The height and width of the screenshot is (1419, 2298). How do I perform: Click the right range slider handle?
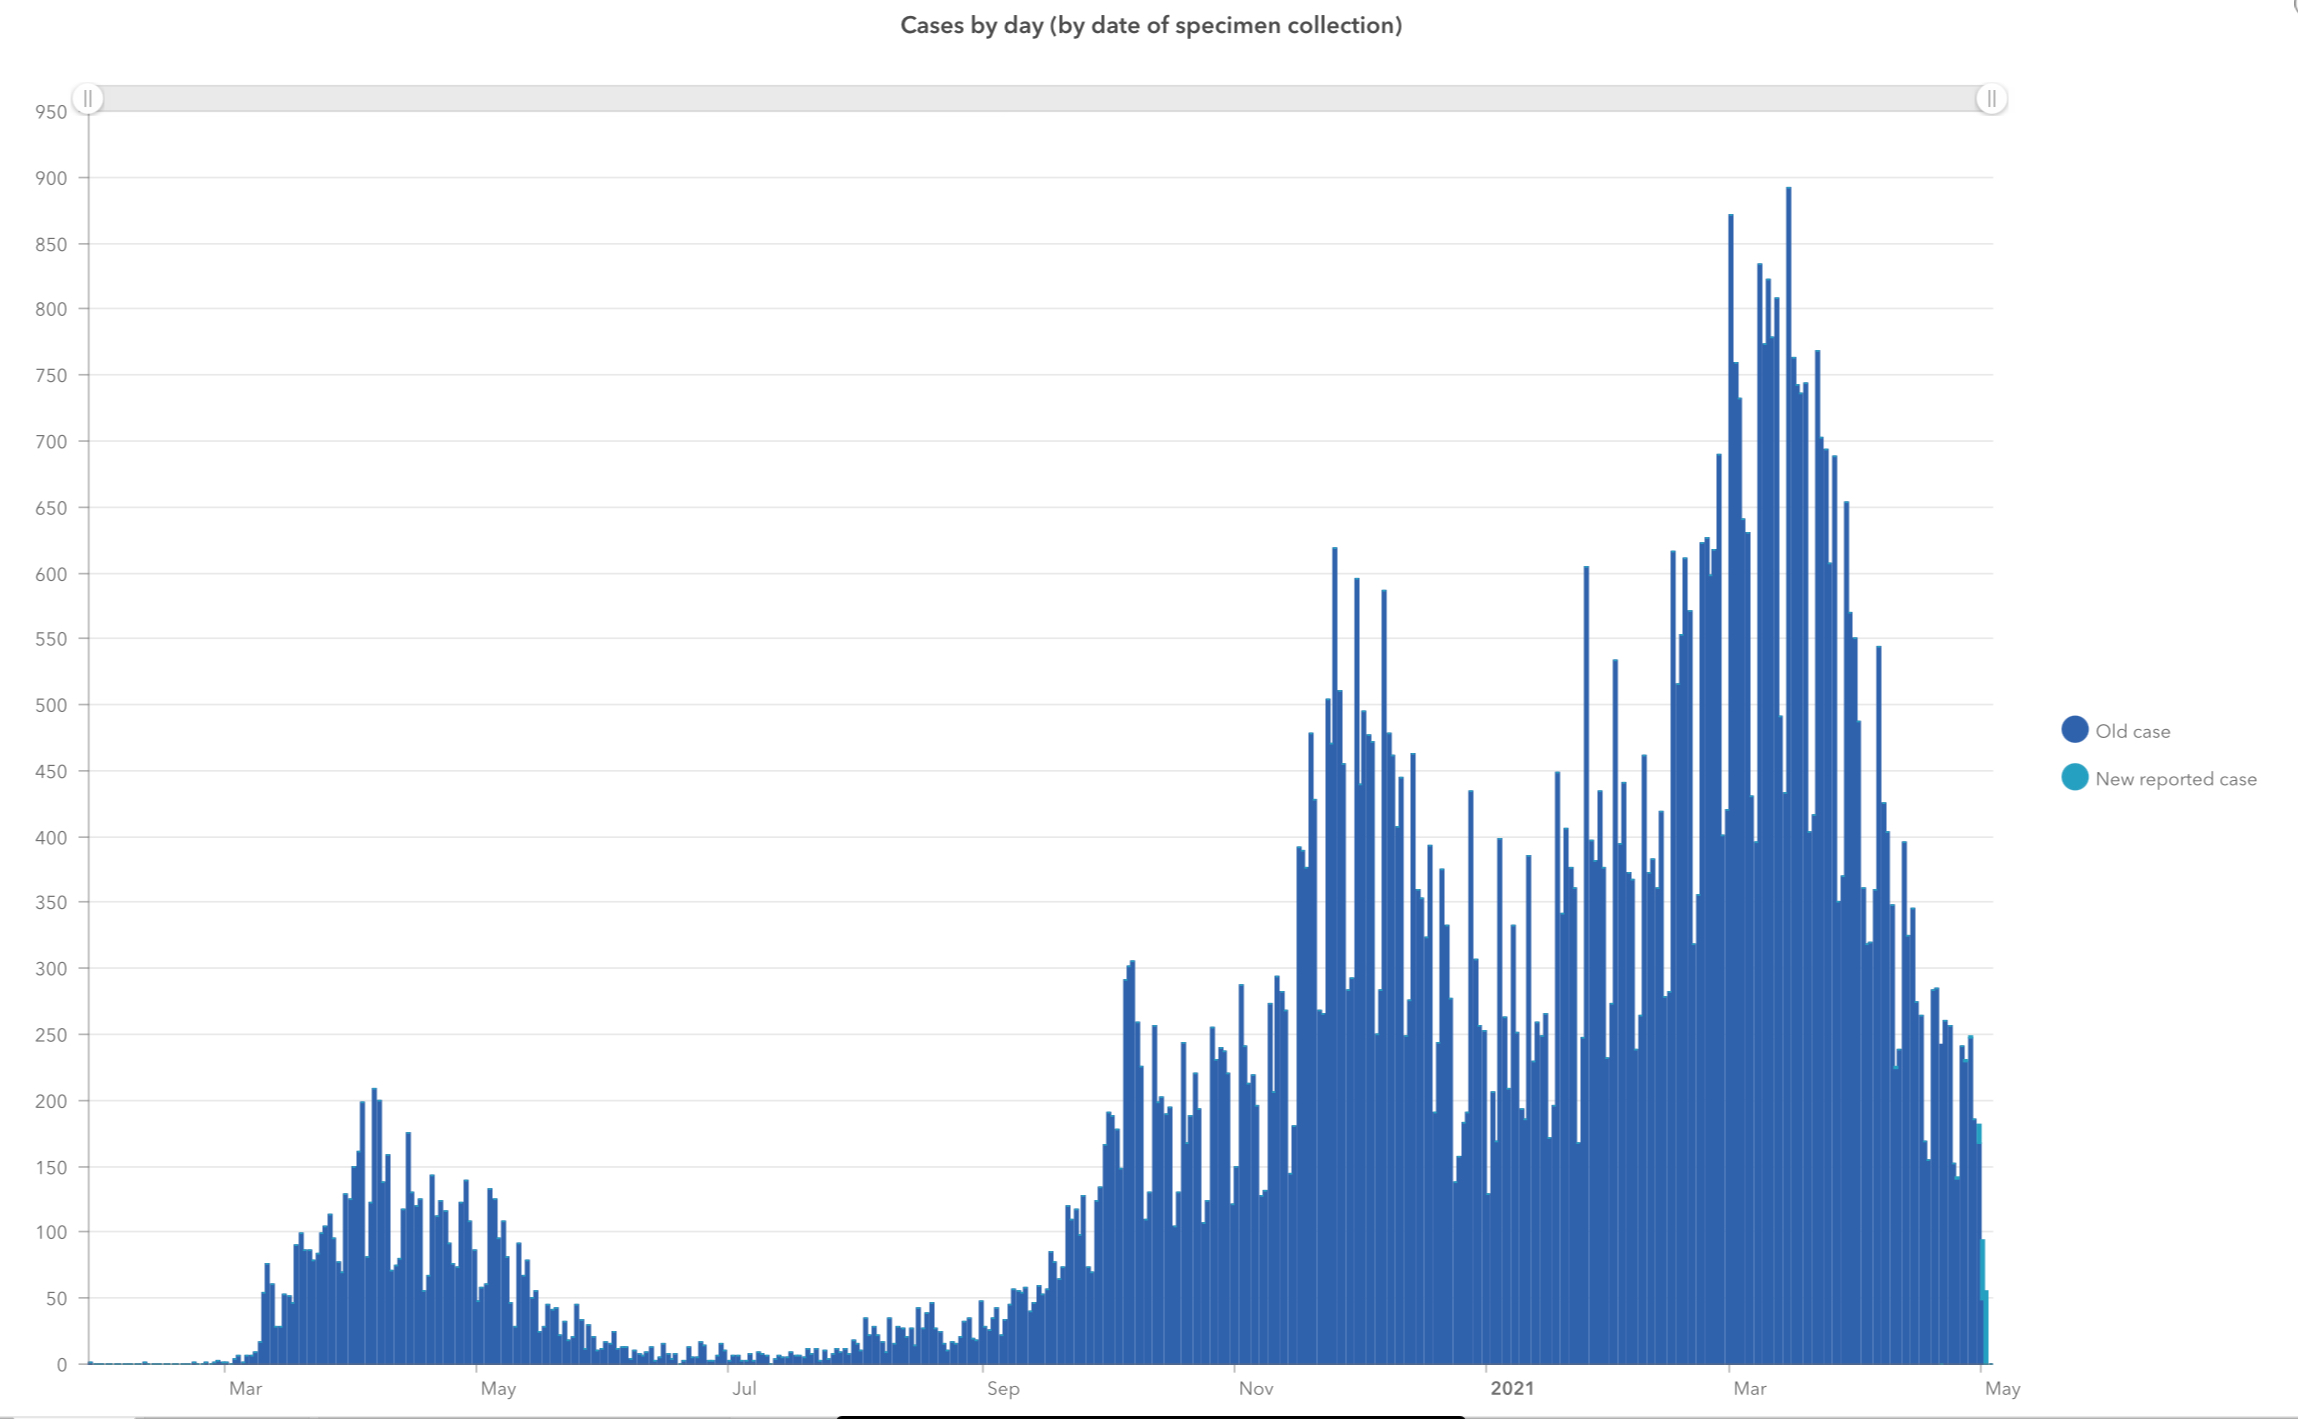point(1991,99)
